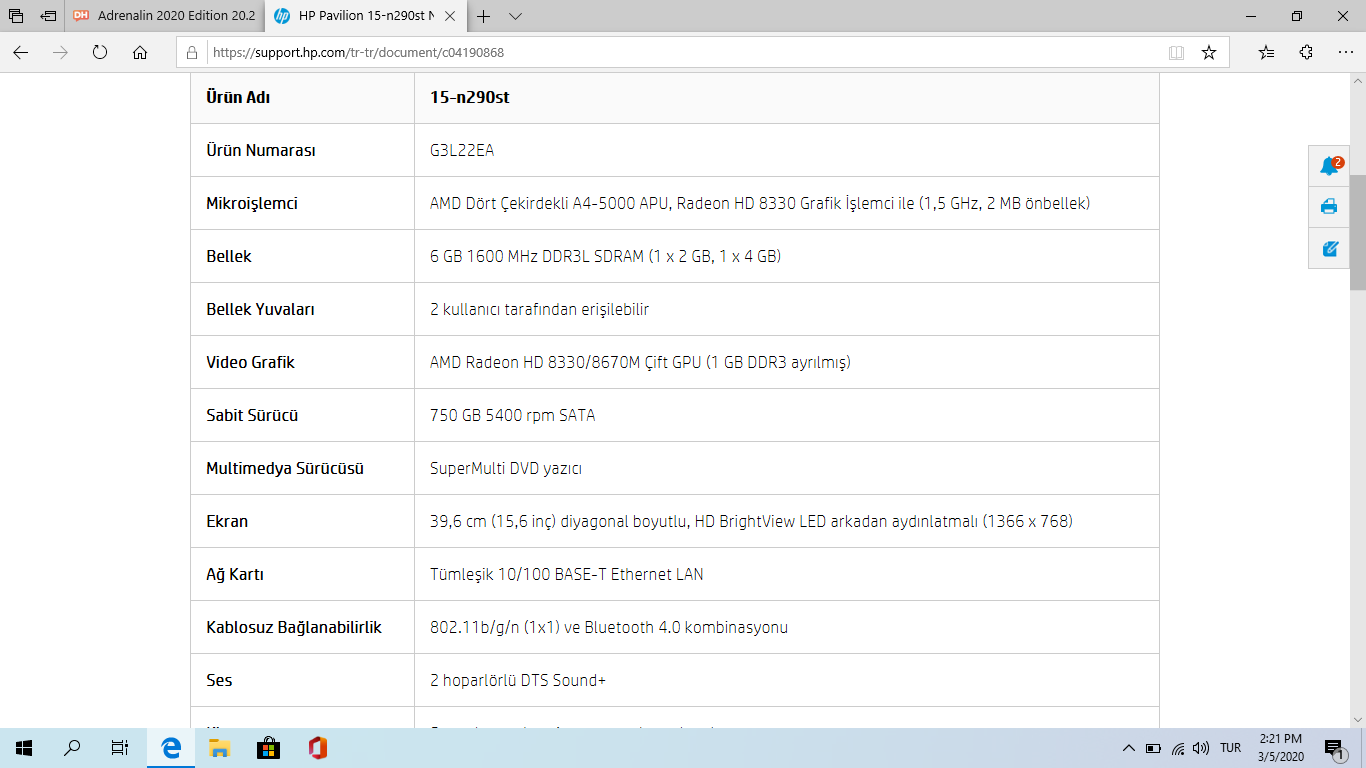Switch to Adrenalin 2020 Edition tab
Image resolution: width=1366 pixels, height=768 pixels.
[165, 16]
